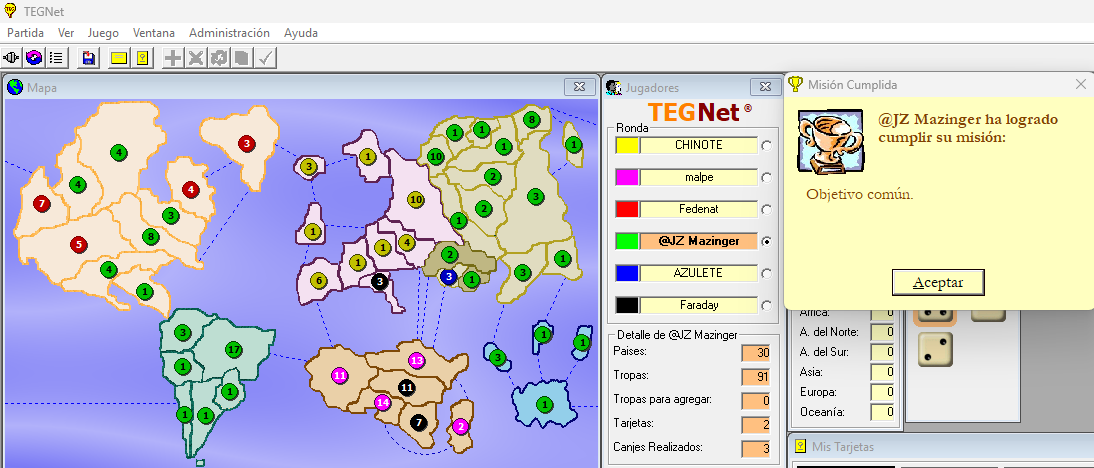Select the black country with 3 troops

[380, 282]
